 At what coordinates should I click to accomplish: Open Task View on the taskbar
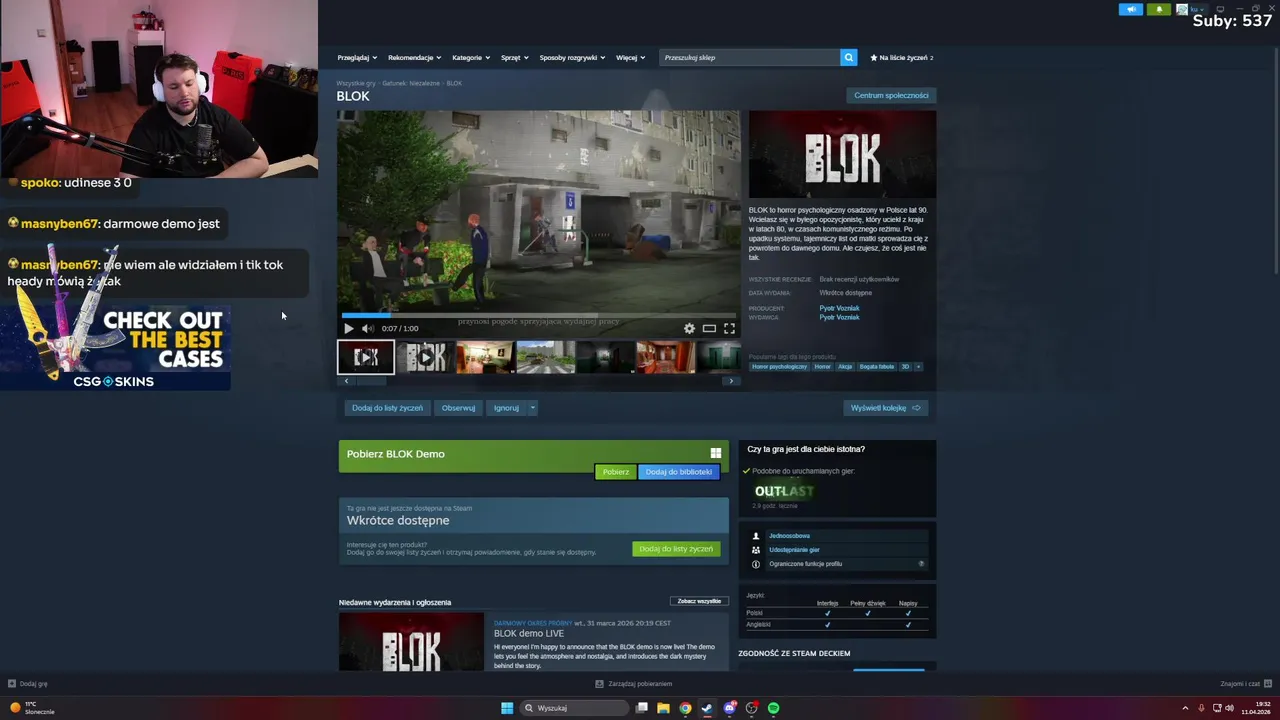click(641, 708)
